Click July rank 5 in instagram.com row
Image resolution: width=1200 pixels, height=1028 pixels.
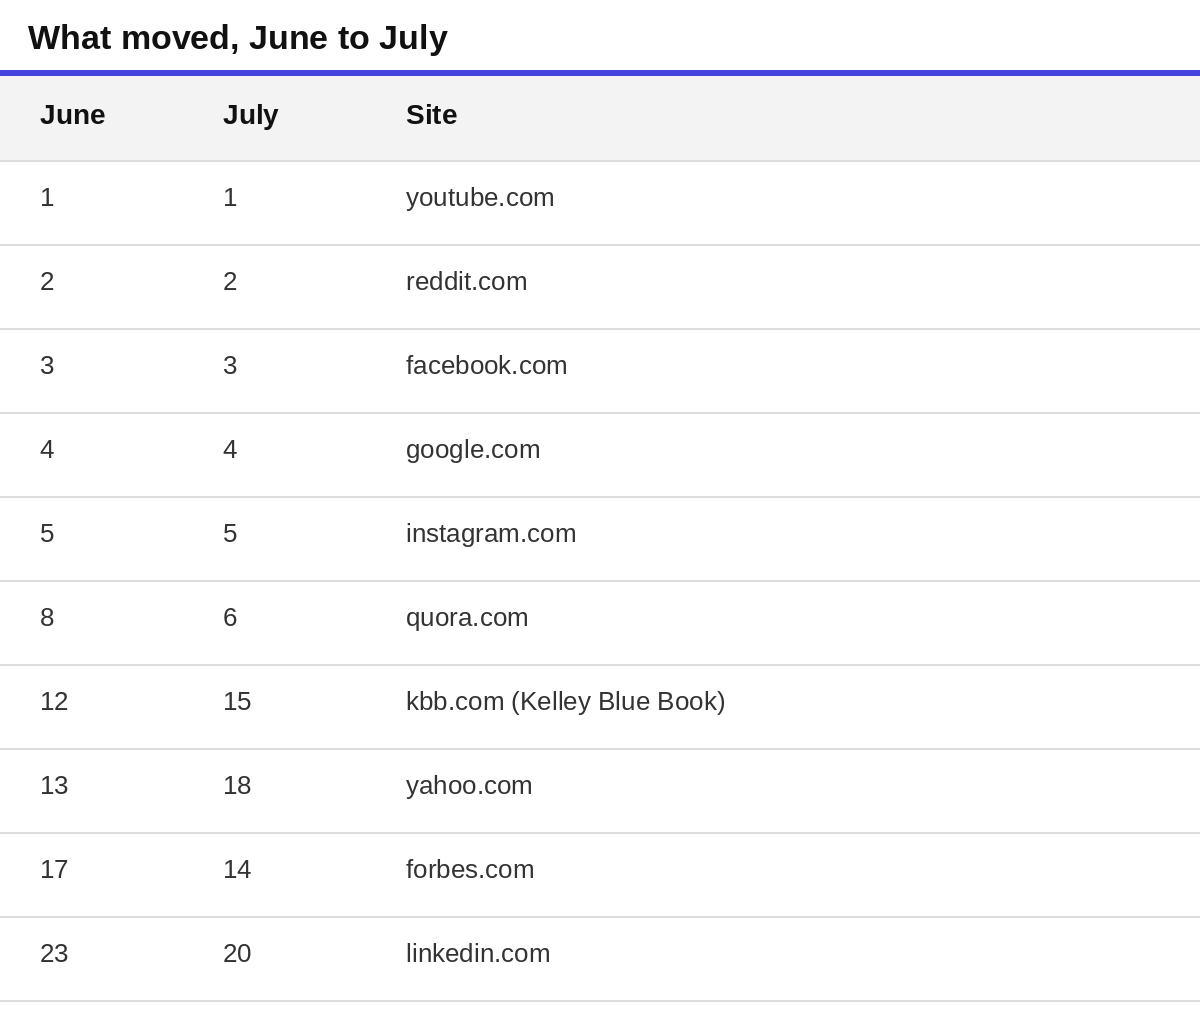[x=230, y=534]
